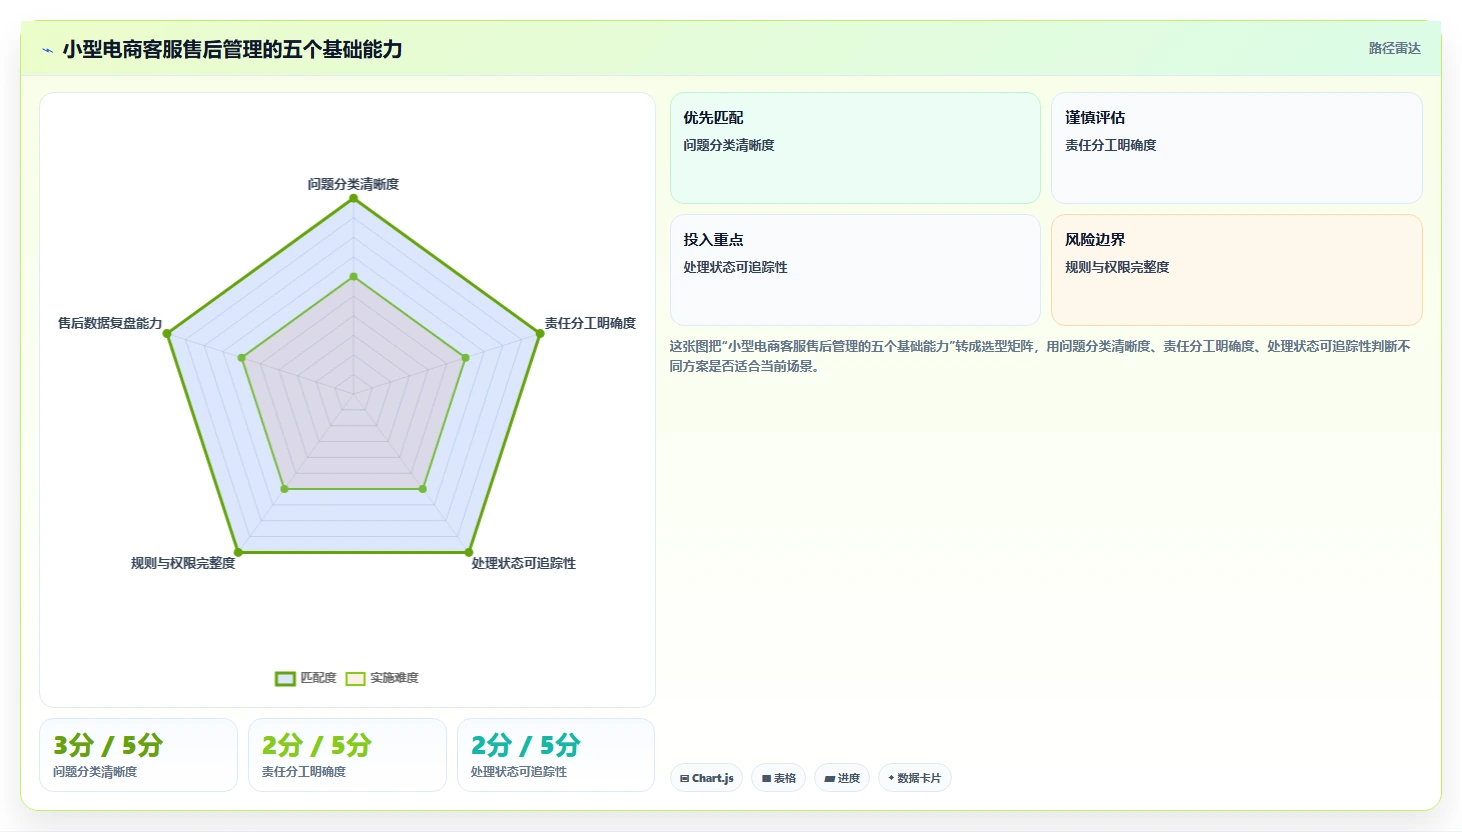Click the 3分 / 5分 score card
Screen dimensions: 1462x832
138,755
